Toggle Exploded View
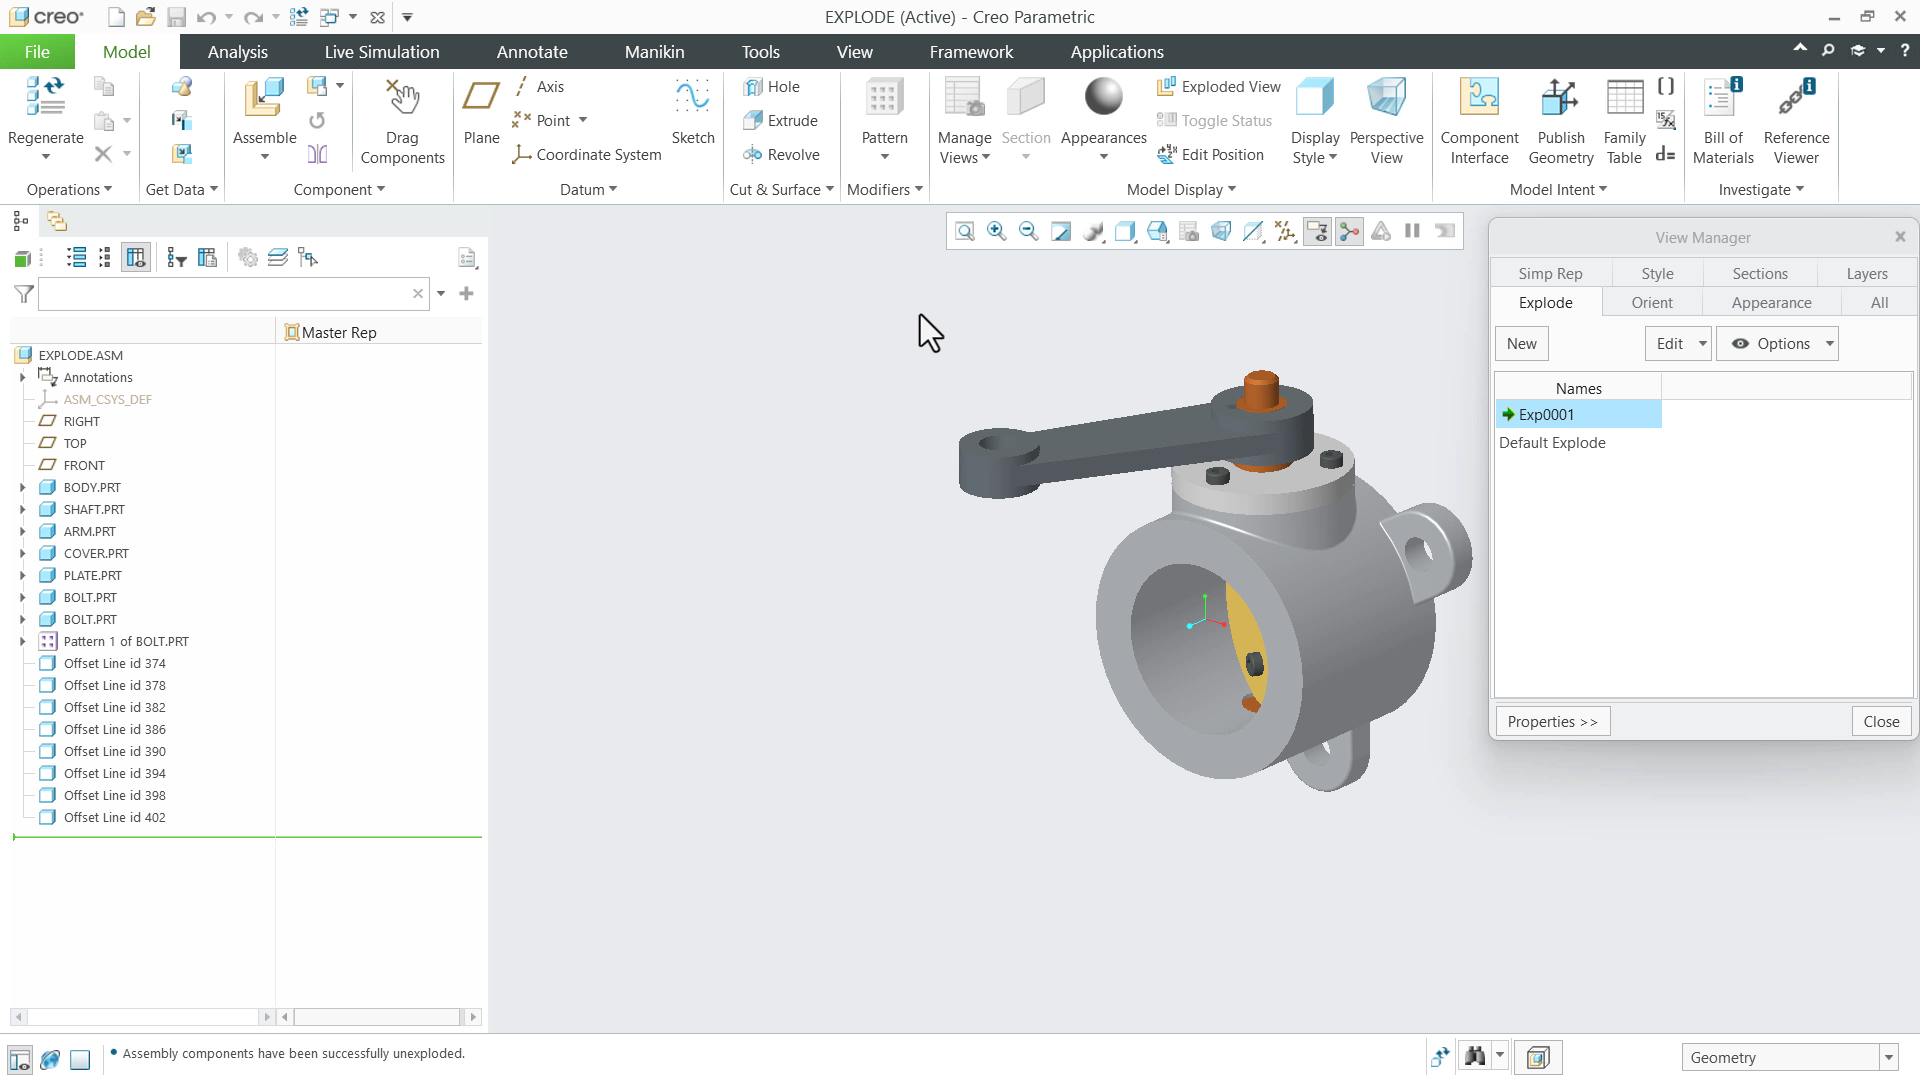 click(1219, 87)
